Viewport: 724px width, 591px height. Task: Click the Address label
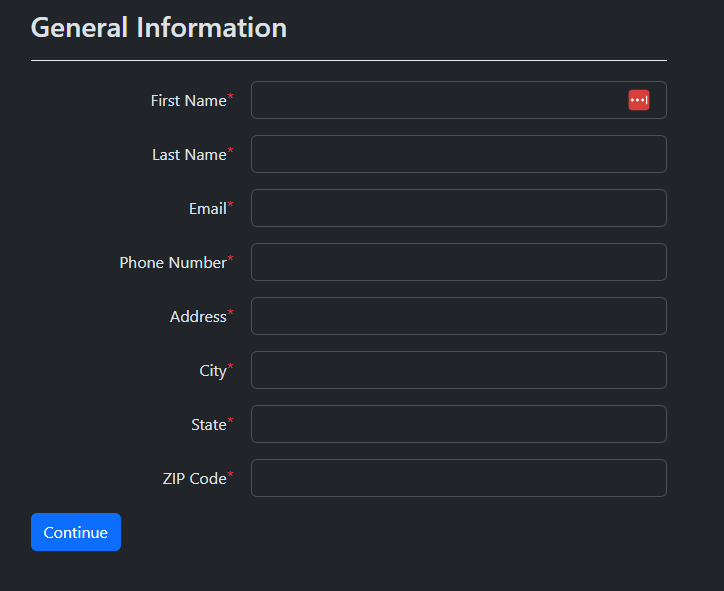pyautogui.click(x=198, y=317)
